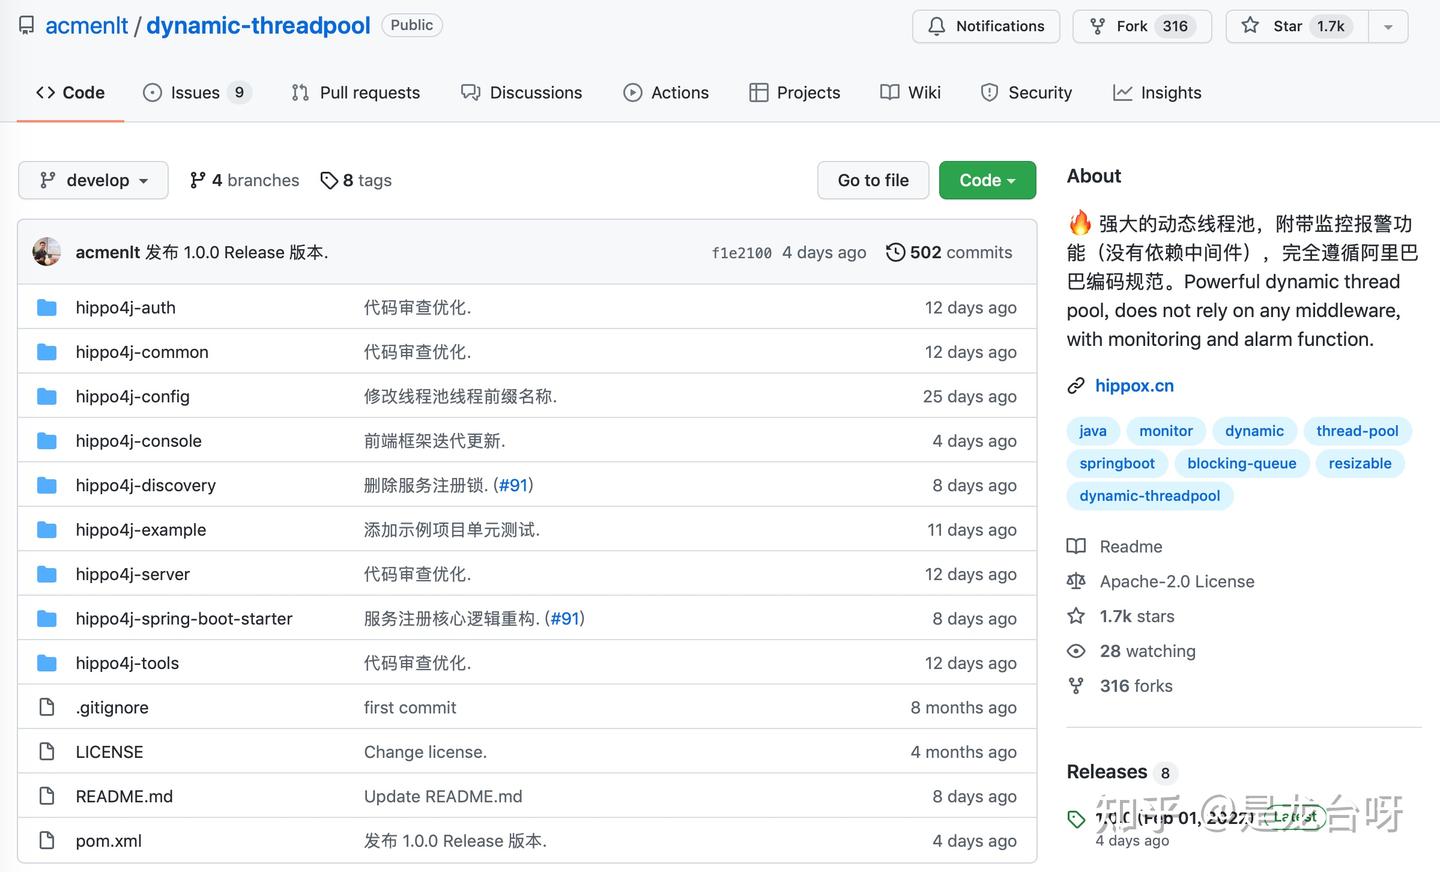Screen dimensions: 1440x872
Task: Open the Notifications bell icon
Action: point(939,26)
